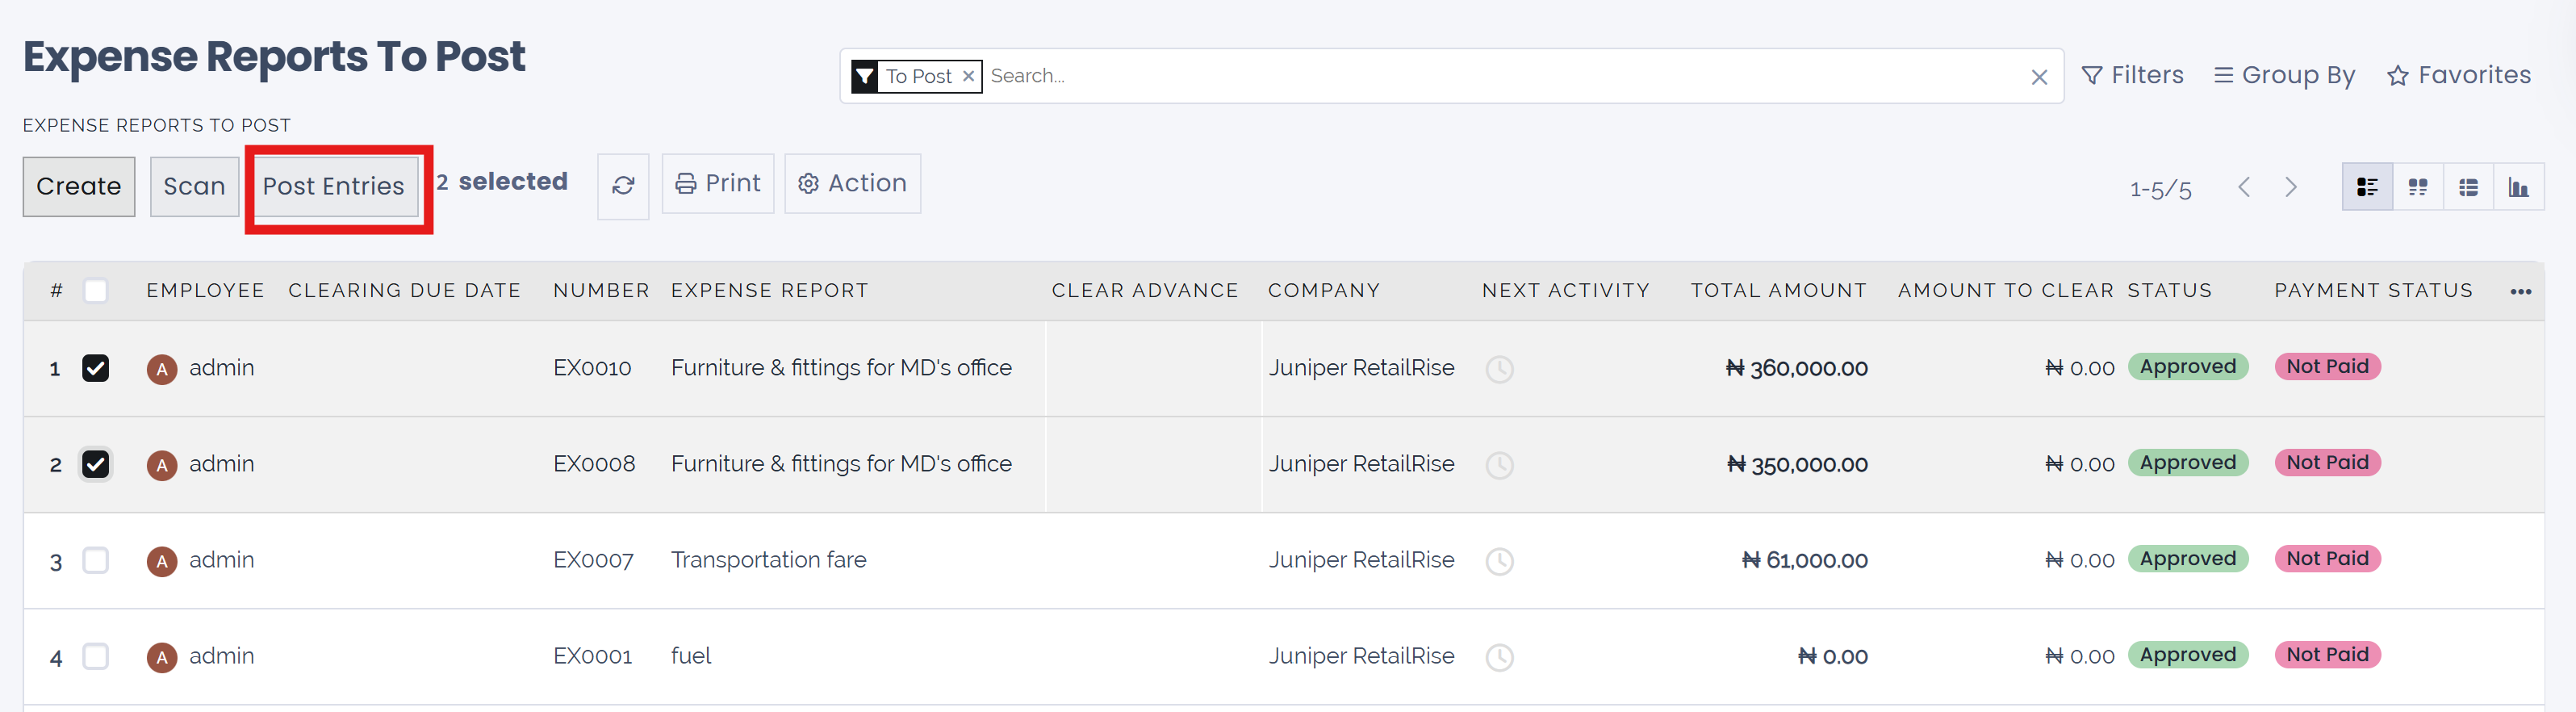Image resolution: width=2576 pixels, height=712 pixels.
Task: Open the Print dropdown menu
Action: [718, 183]
